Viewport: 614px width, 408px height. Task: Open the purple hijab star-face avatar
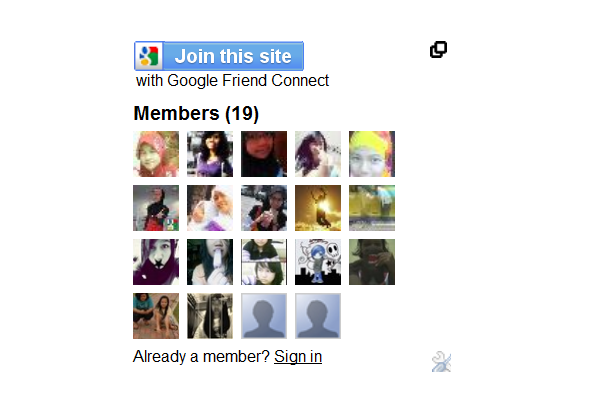156,262
